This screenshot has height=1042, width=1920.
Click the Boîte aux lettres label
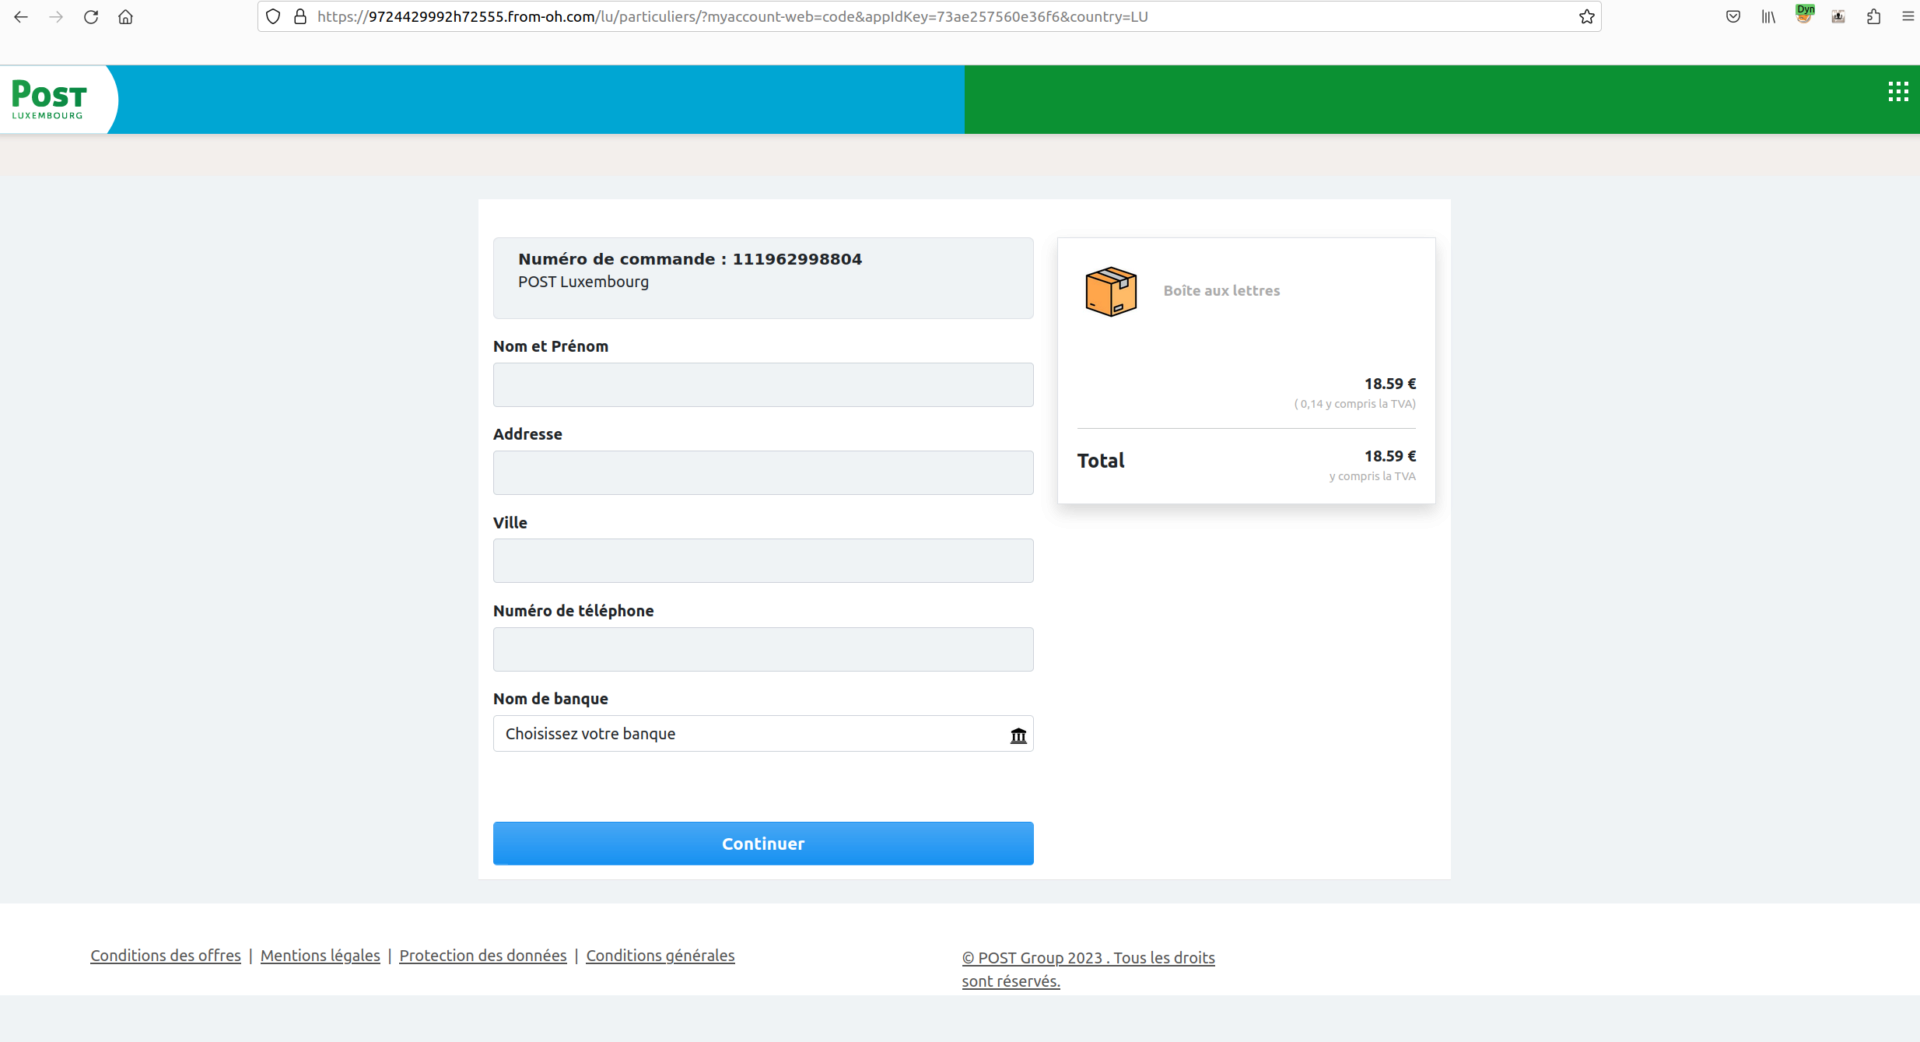coord(1221,291)
